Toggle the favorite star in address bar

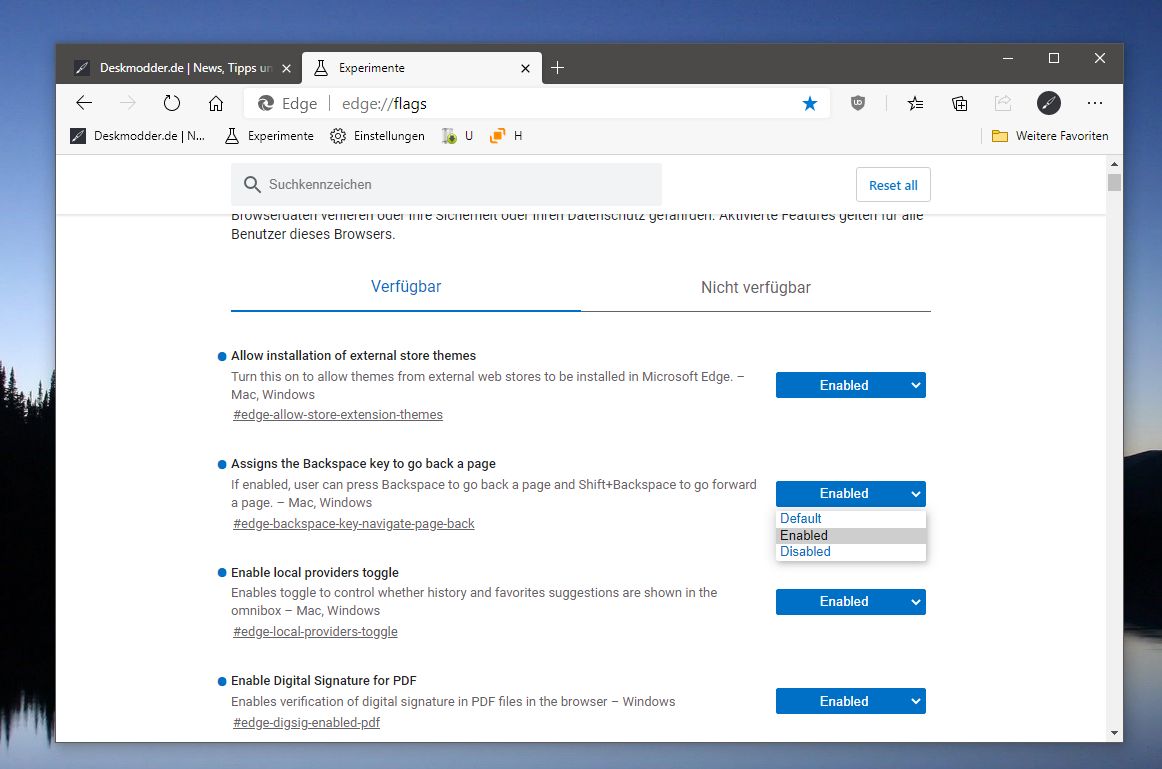810,104
